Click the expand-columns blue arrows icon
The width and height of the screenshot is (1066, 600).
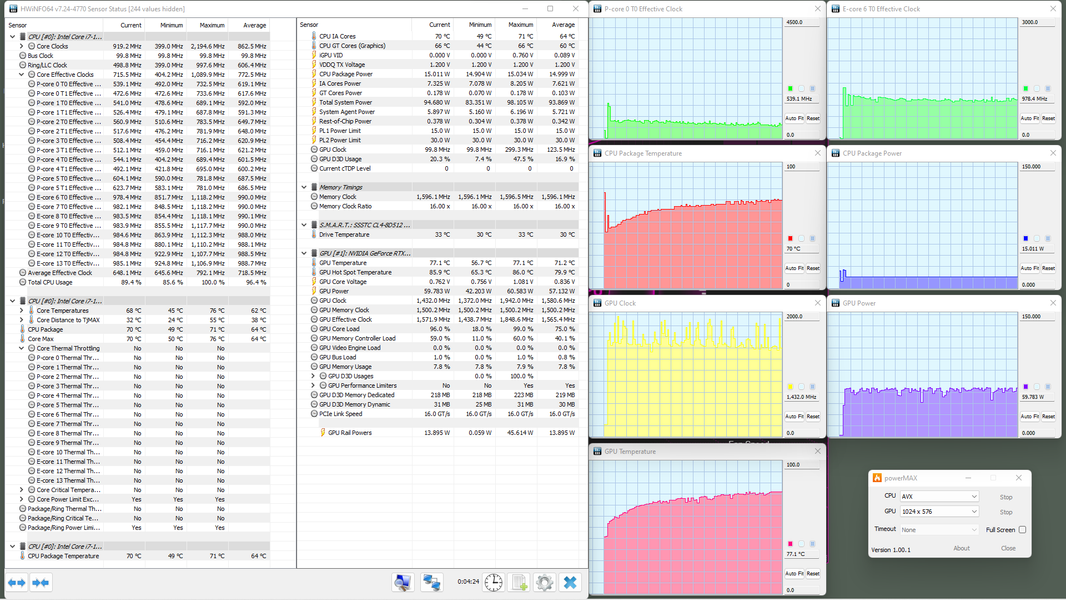pyautogui.click(x=17, y=582)
